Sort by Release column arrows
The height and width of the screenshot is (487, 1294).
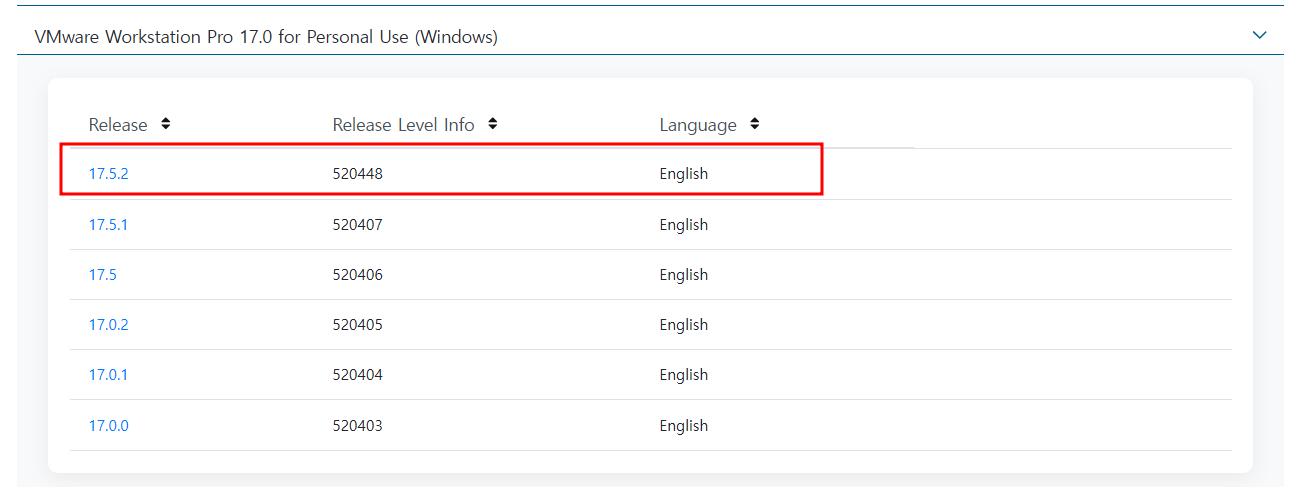click(166, 124)
